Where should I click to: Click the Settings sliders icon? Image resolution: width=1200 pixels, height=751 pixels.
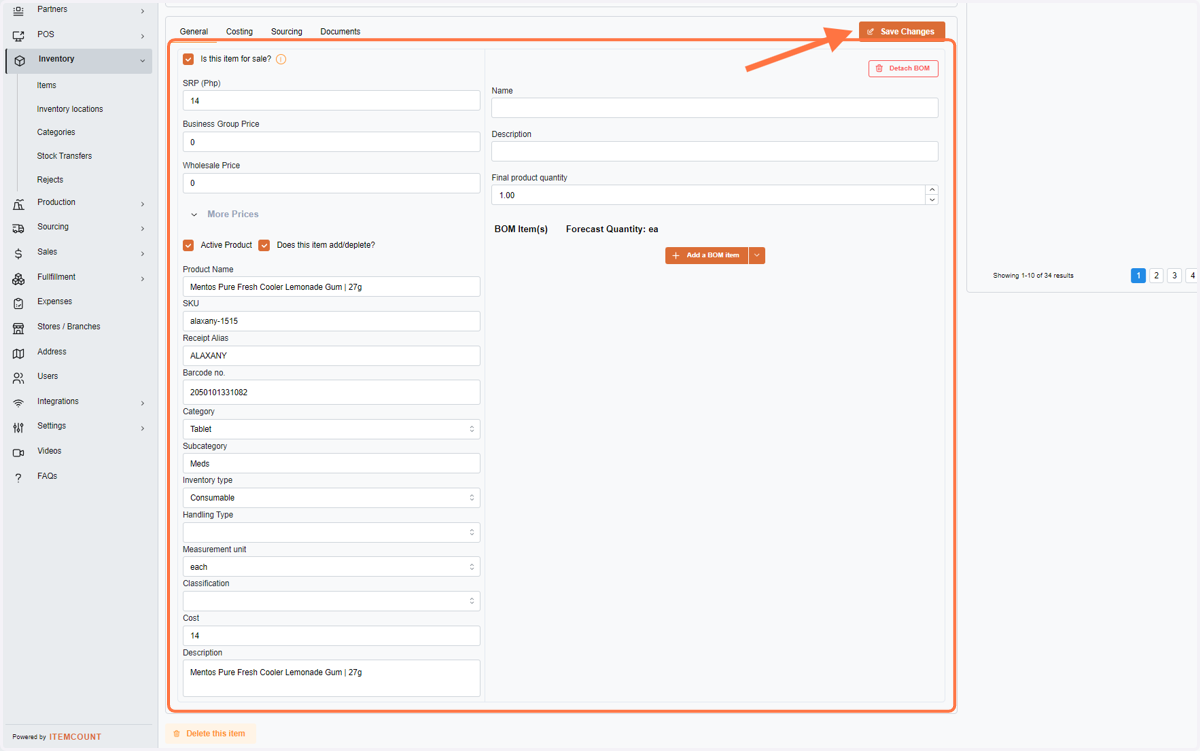(x=18, y=427)
